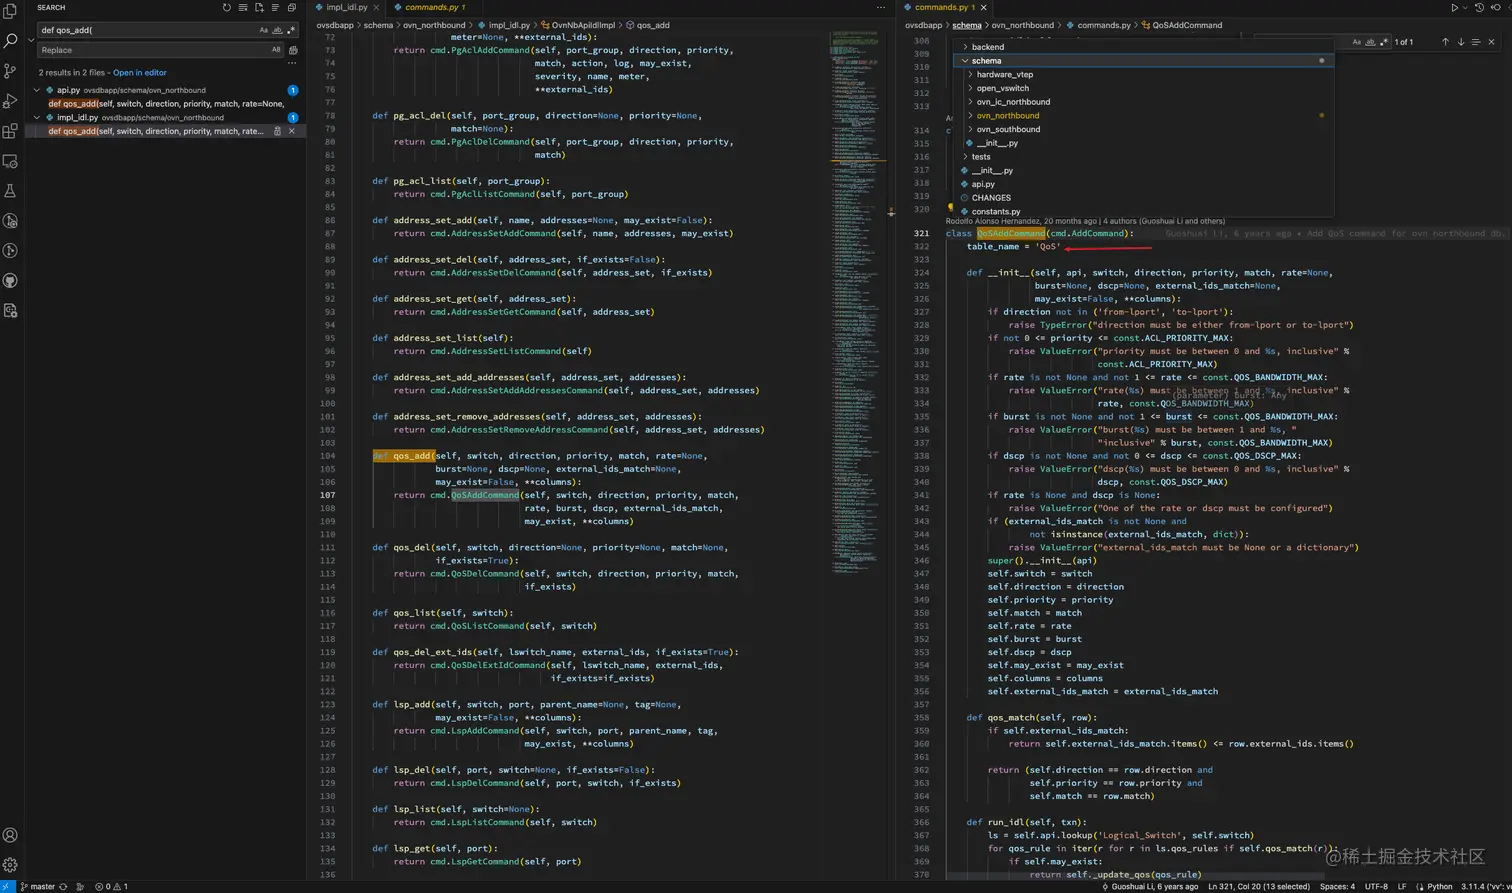Screen dimensions: 1512x893
Task: Switch search results to tree view
Action: pos(275,8)
